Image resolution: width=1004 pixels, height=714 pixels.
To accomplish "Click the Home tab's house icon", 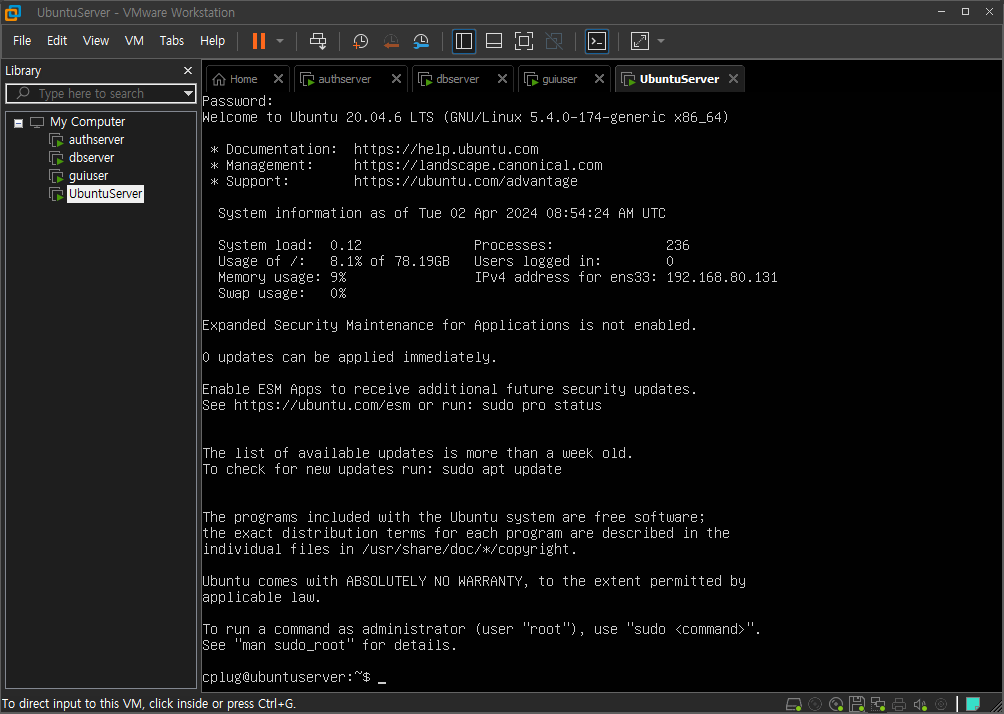I will coord(219,79).
